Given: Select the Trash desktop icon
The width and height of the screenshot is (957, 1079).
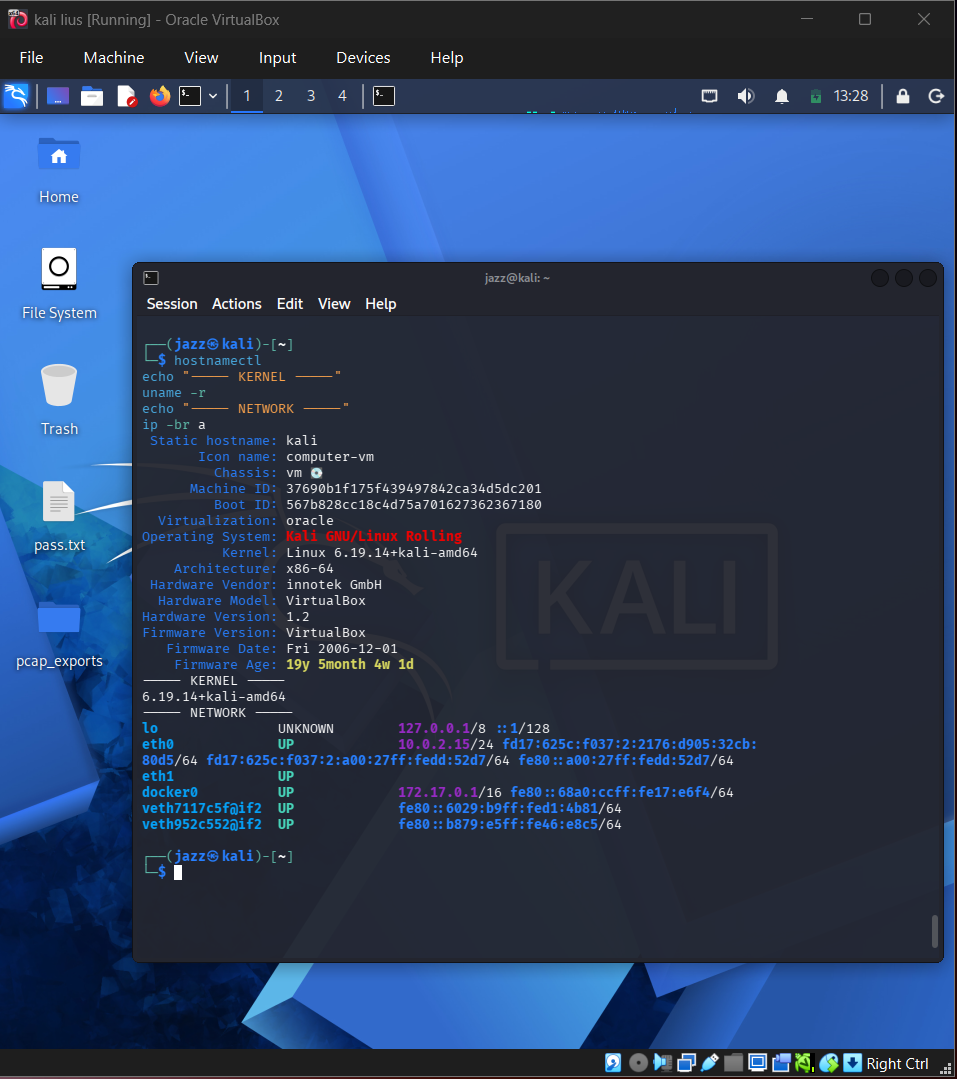Looking at the screenshot, I should 59,400.
